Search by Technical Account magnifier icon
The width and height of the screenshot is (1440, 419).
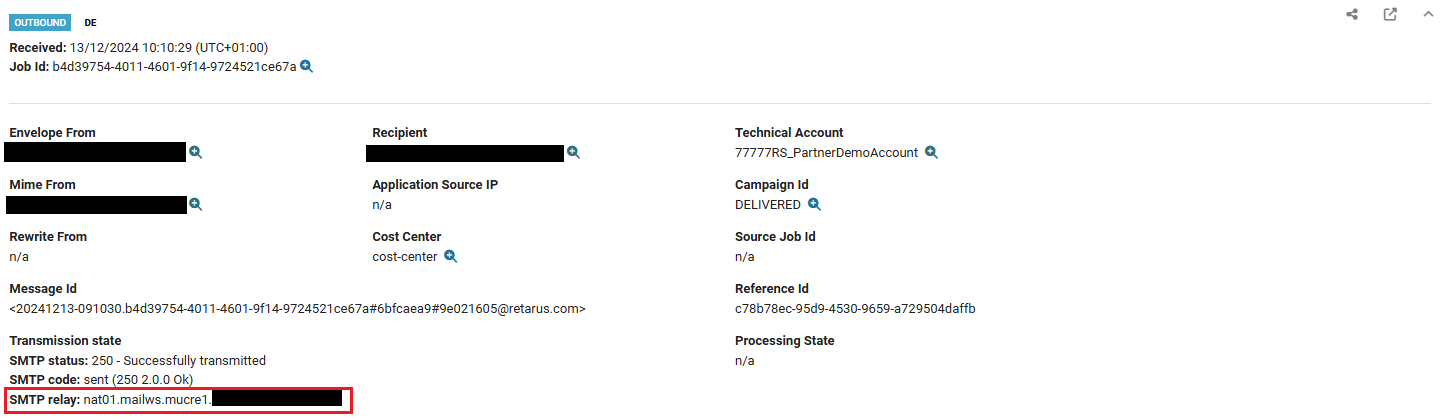pos(931,152)
